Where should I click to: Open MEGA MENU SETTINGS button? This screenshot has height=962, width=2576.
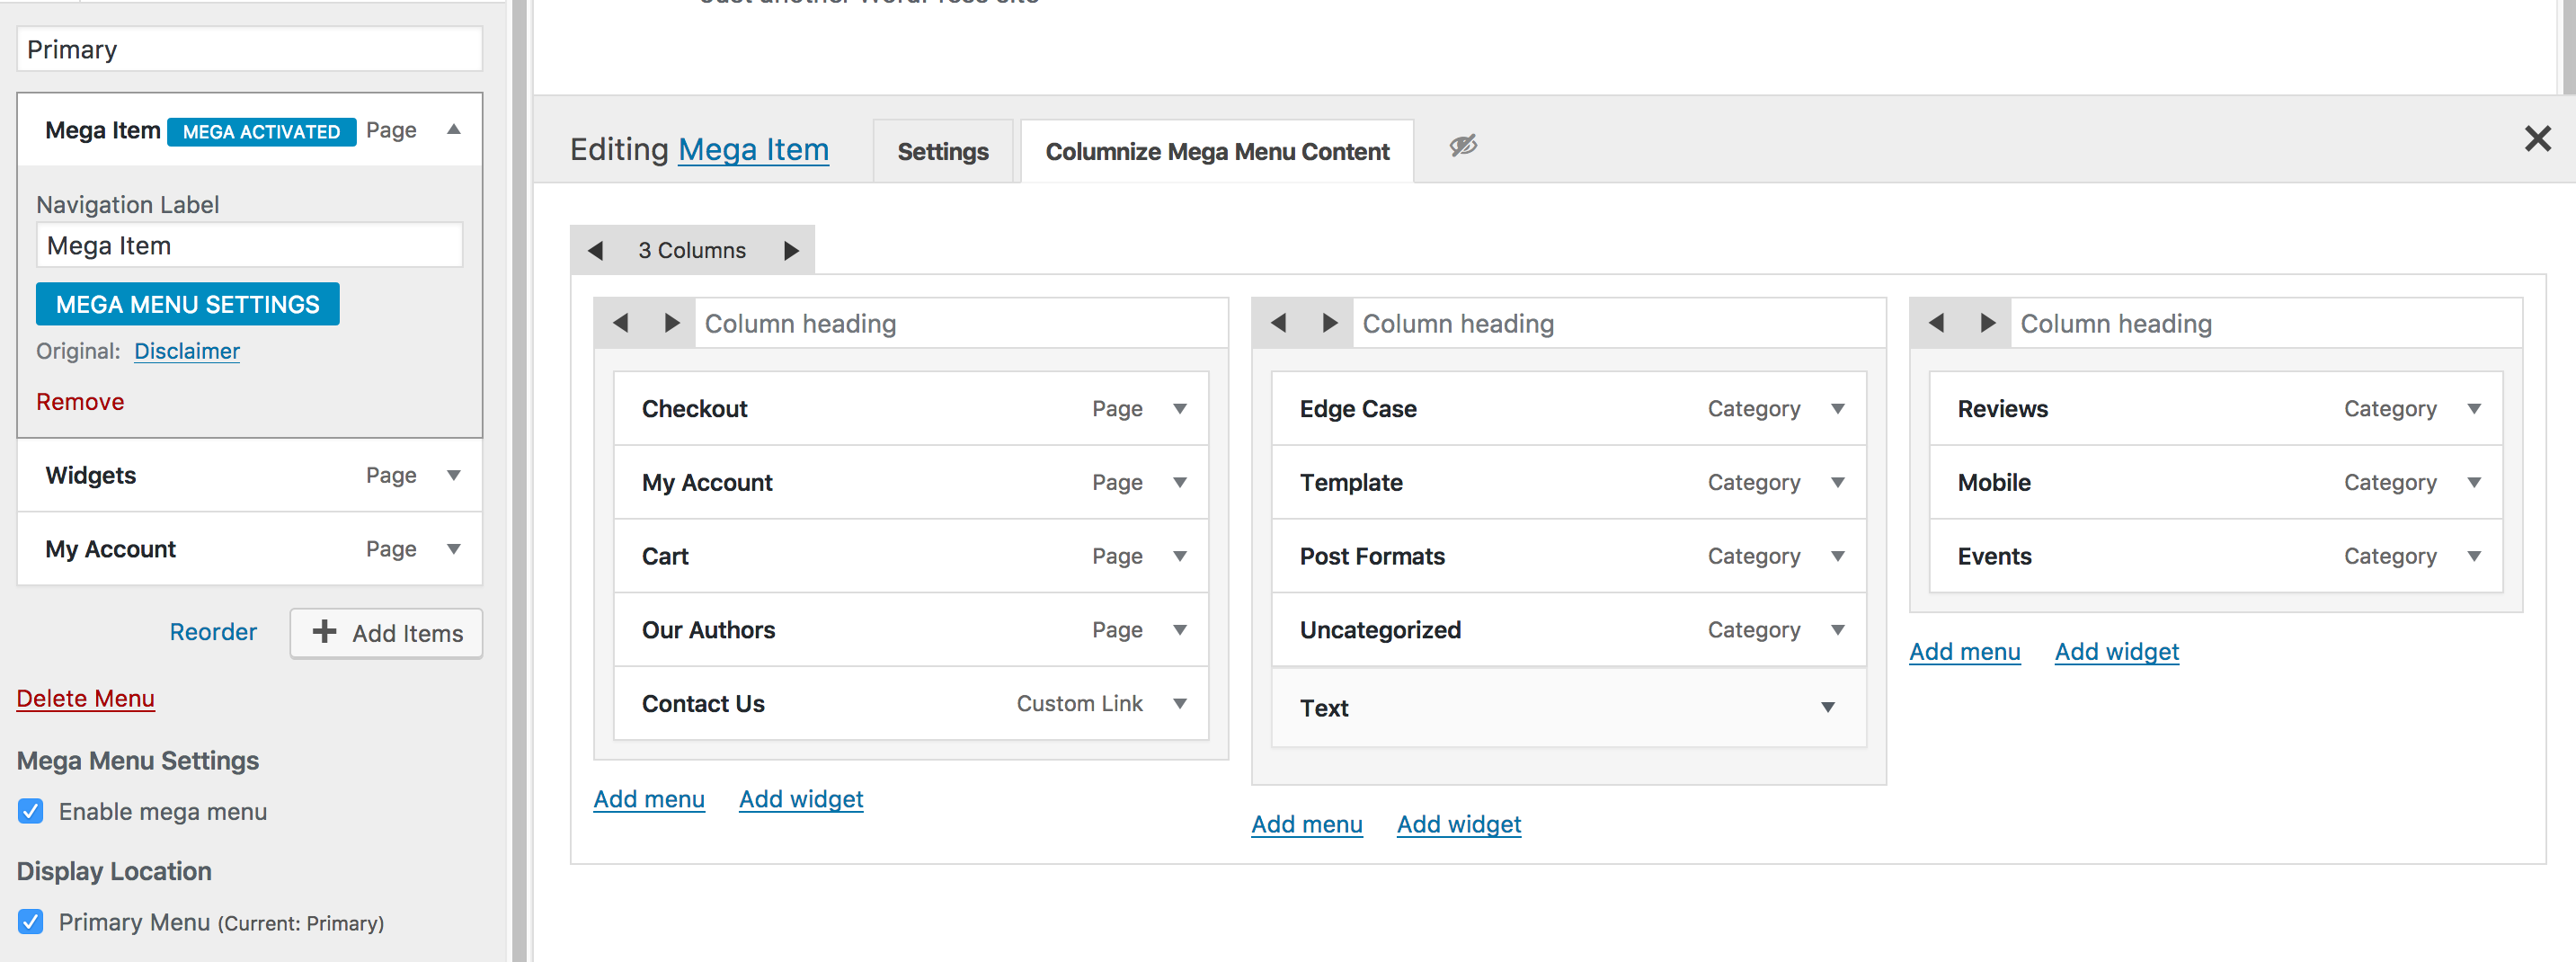coord(188,304)
